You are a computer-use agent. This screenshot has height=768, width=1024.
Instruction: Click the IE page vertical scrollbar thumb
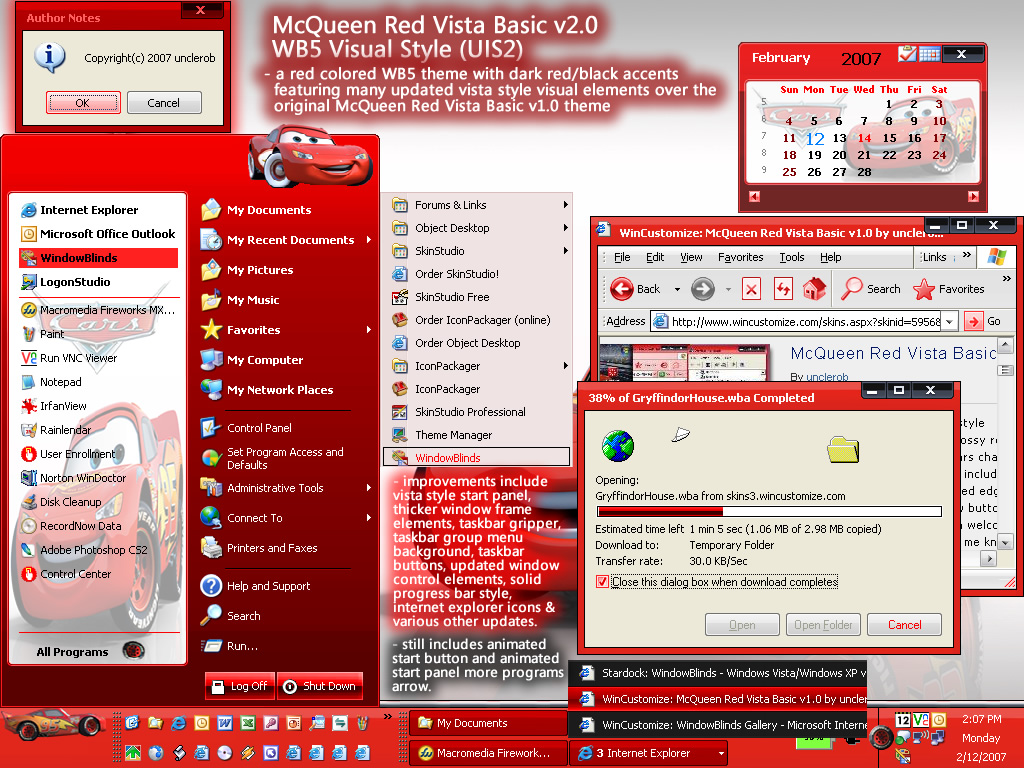point(1005,370)
